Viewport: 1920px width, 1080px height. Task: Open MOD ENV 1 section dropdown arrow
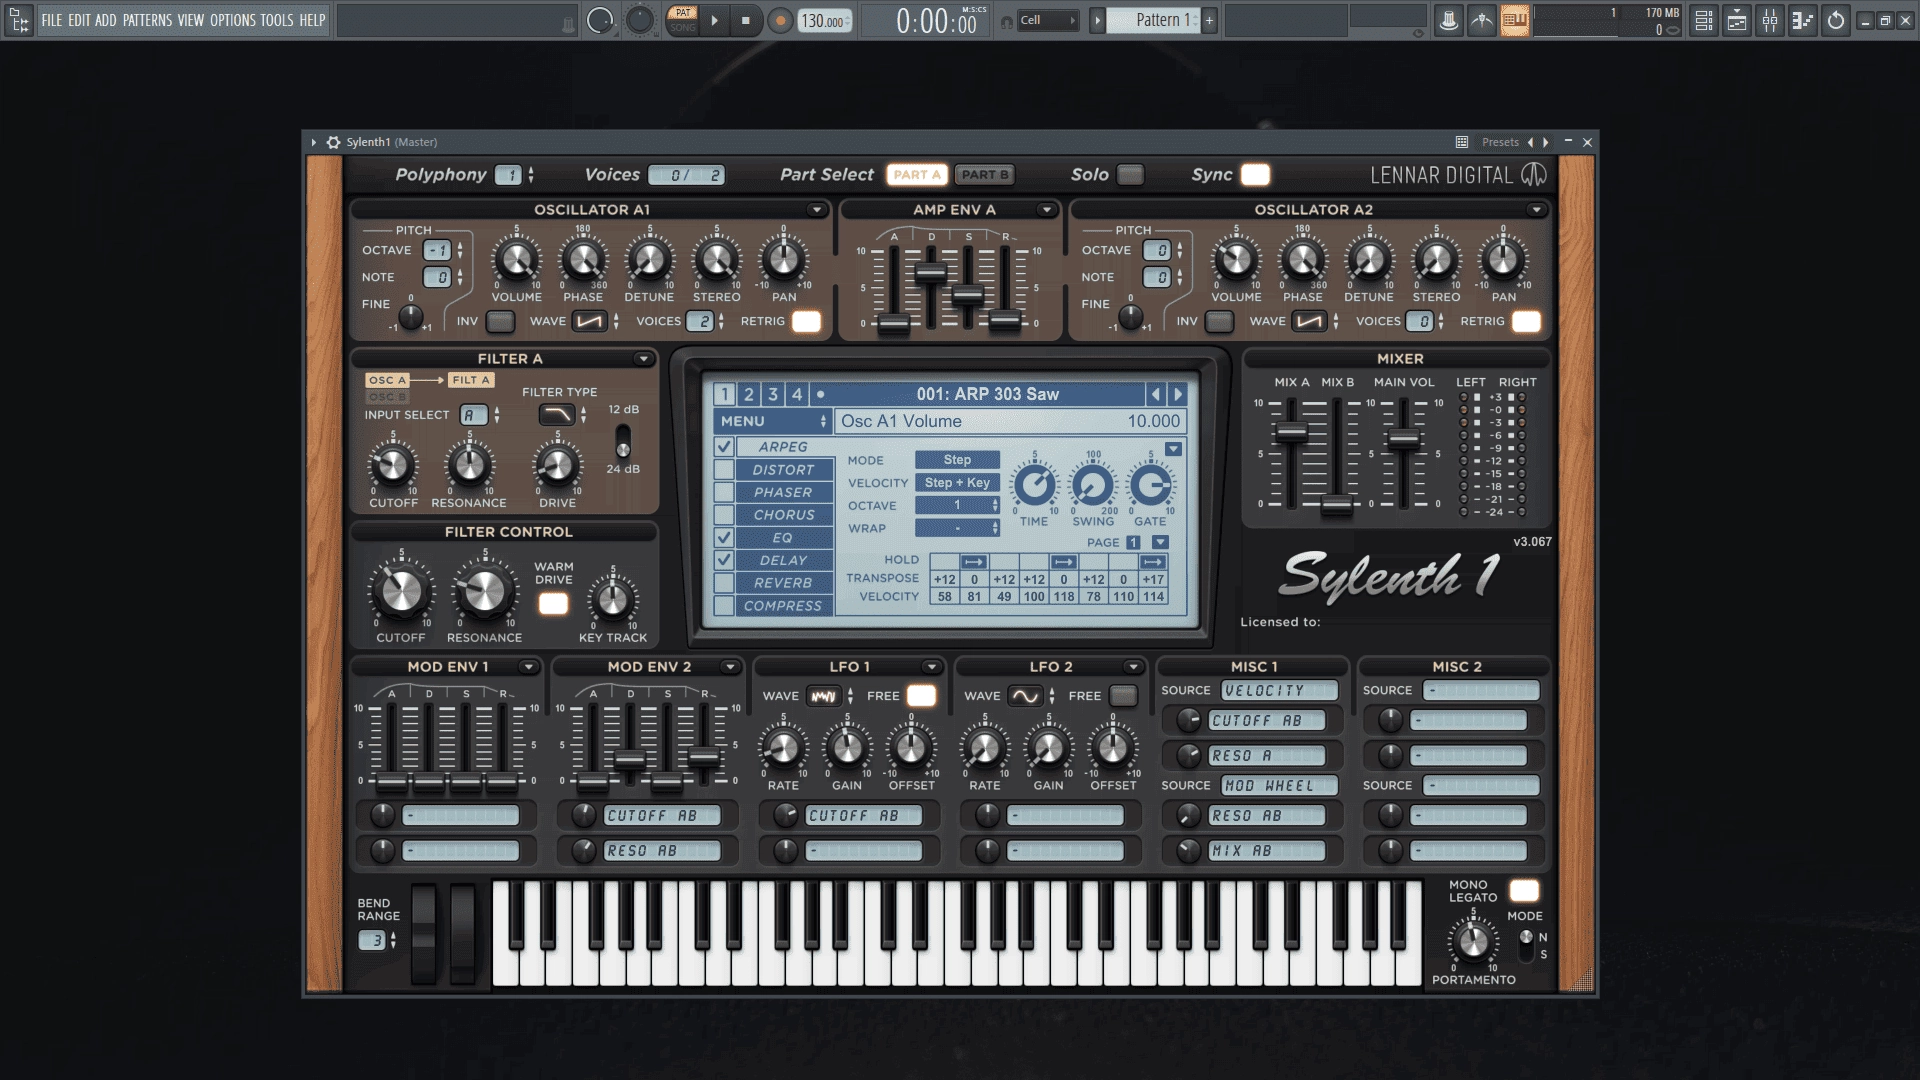pyautogui.click(x=528, y=667)
